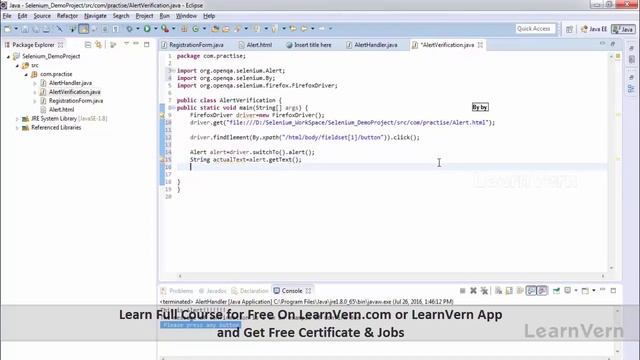Click the Console view tab

[x=292, y=291]
